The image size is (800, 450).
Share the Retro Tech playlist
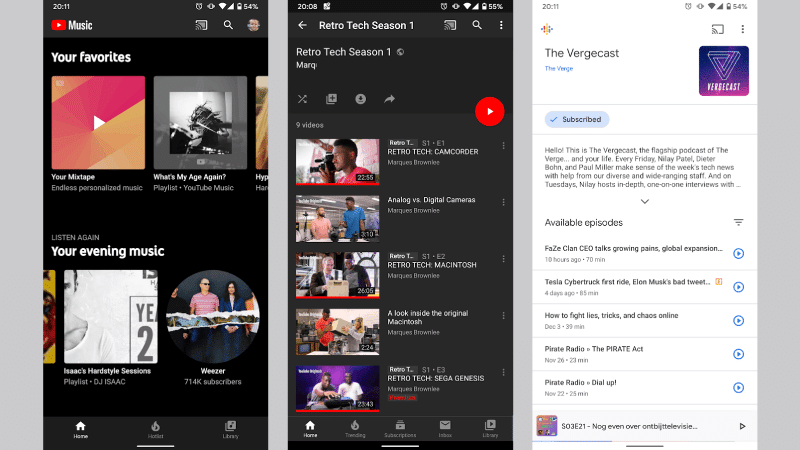389,99
